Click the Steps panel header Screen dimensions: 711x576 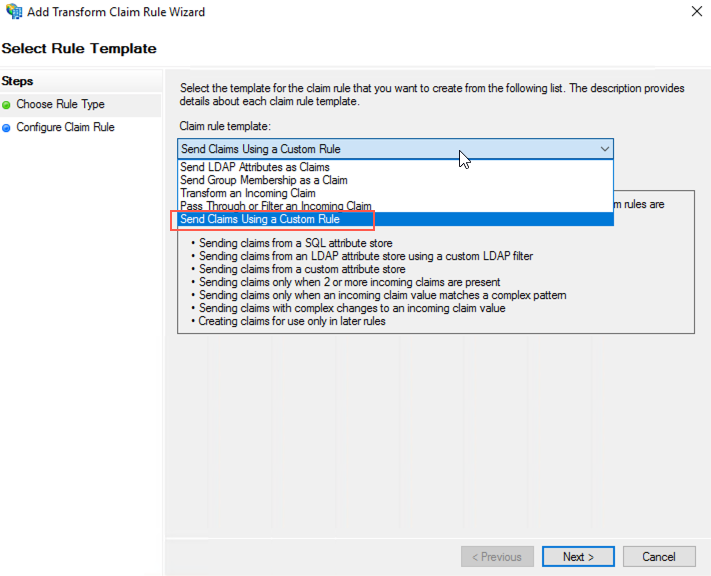tap(18, 81)
